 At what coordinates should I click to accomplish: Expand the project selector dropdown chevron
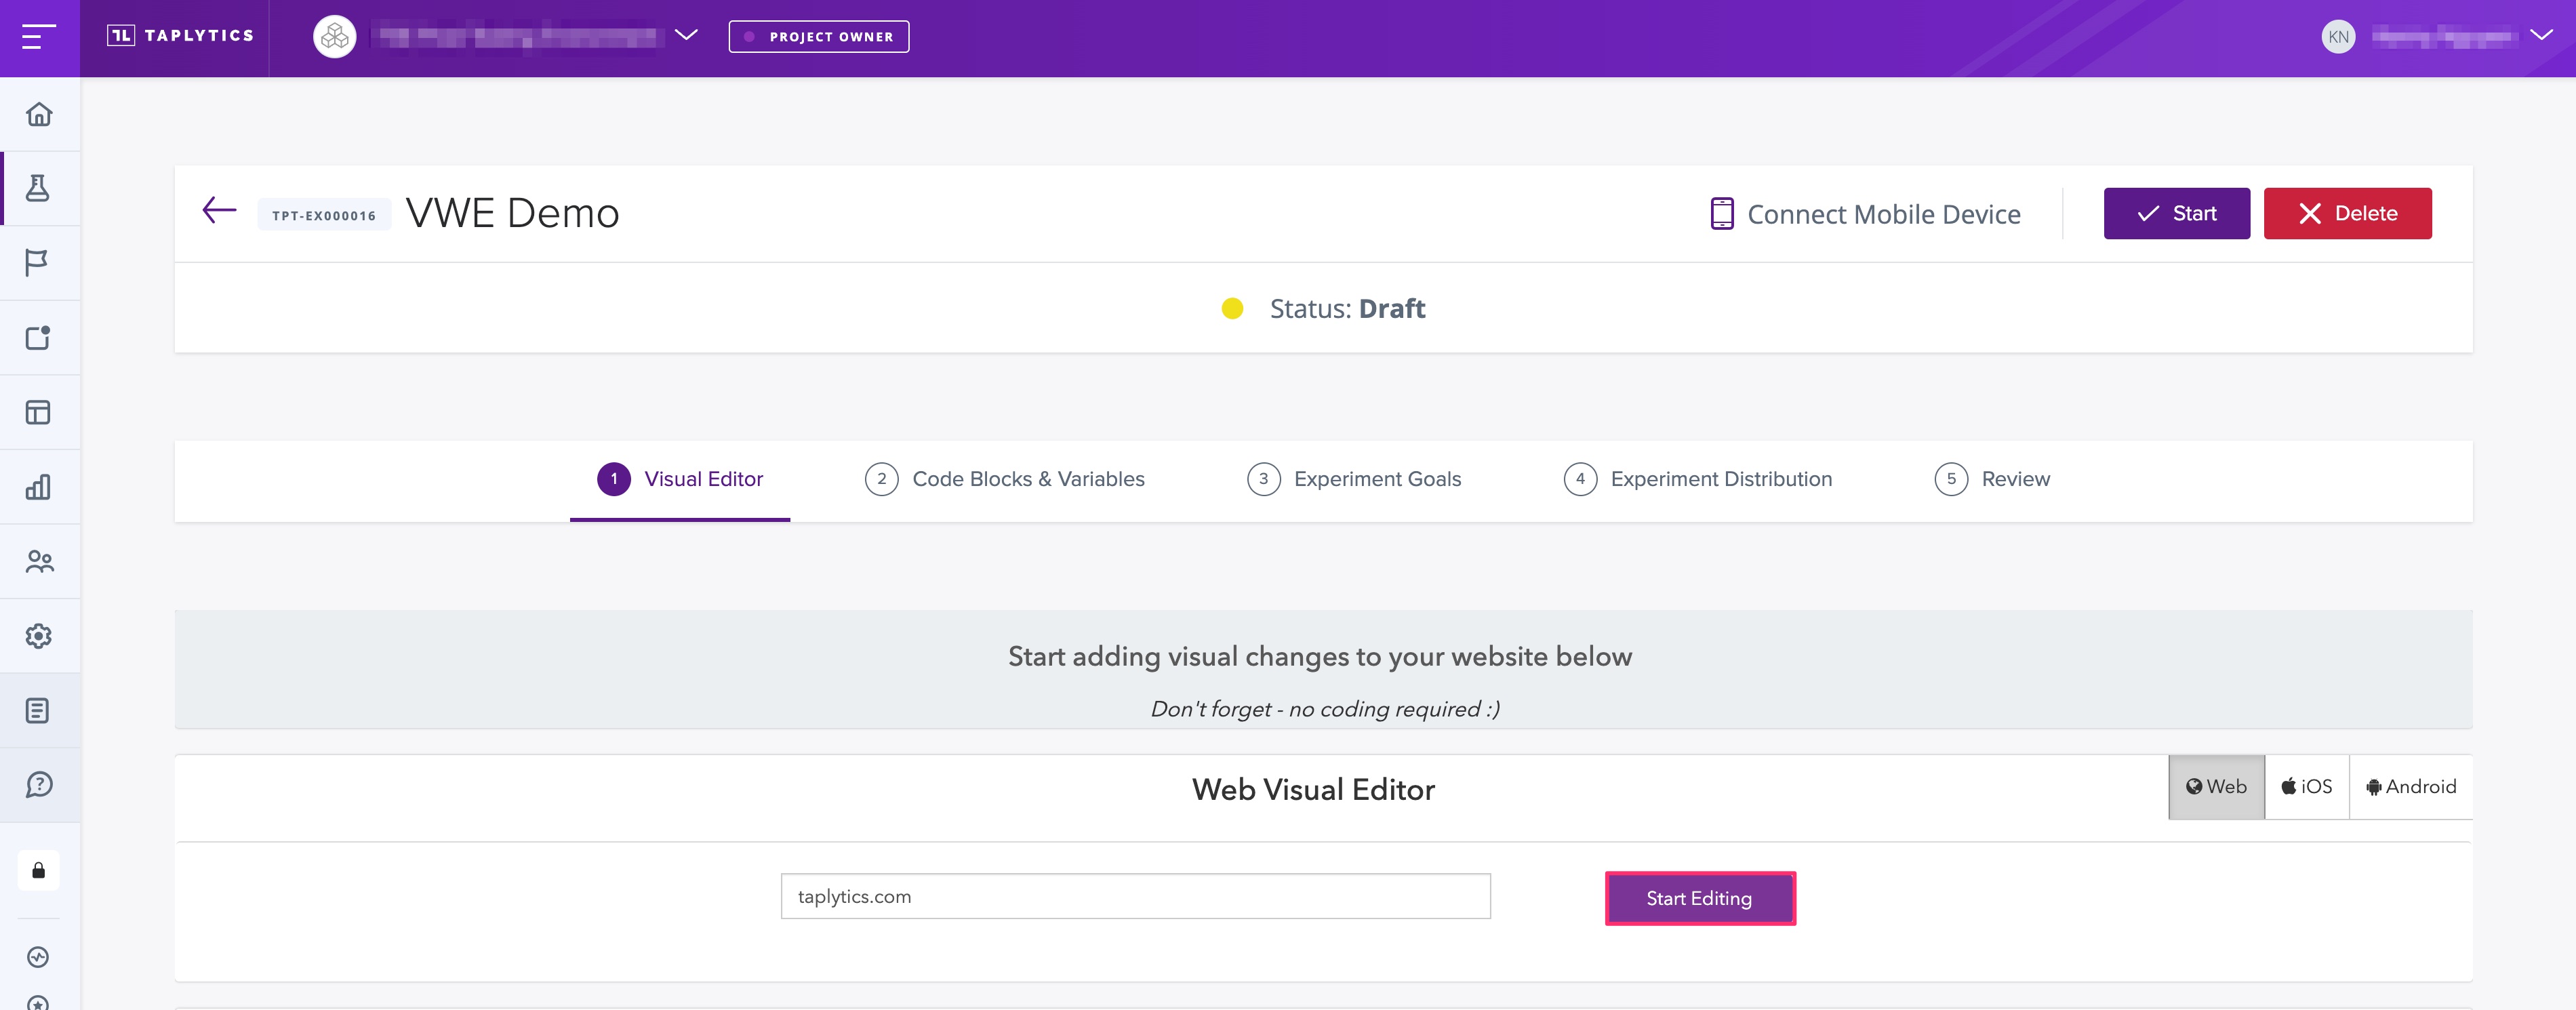(x=686, y=35)
